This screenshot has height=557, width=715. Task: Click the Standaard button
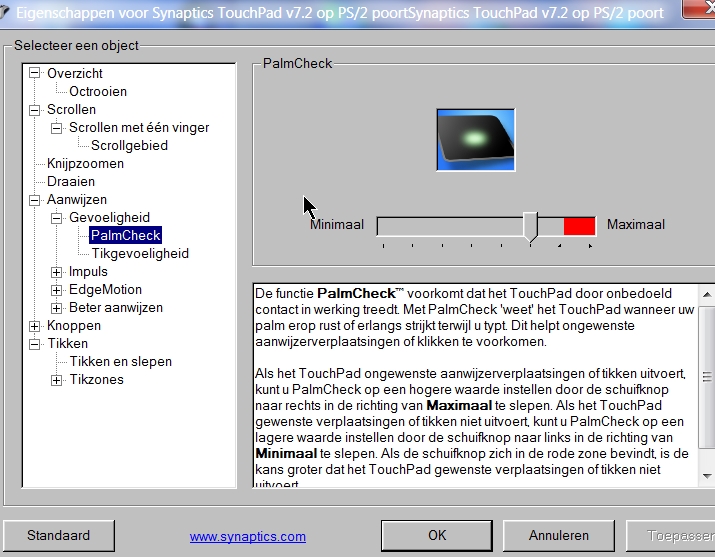58,536
